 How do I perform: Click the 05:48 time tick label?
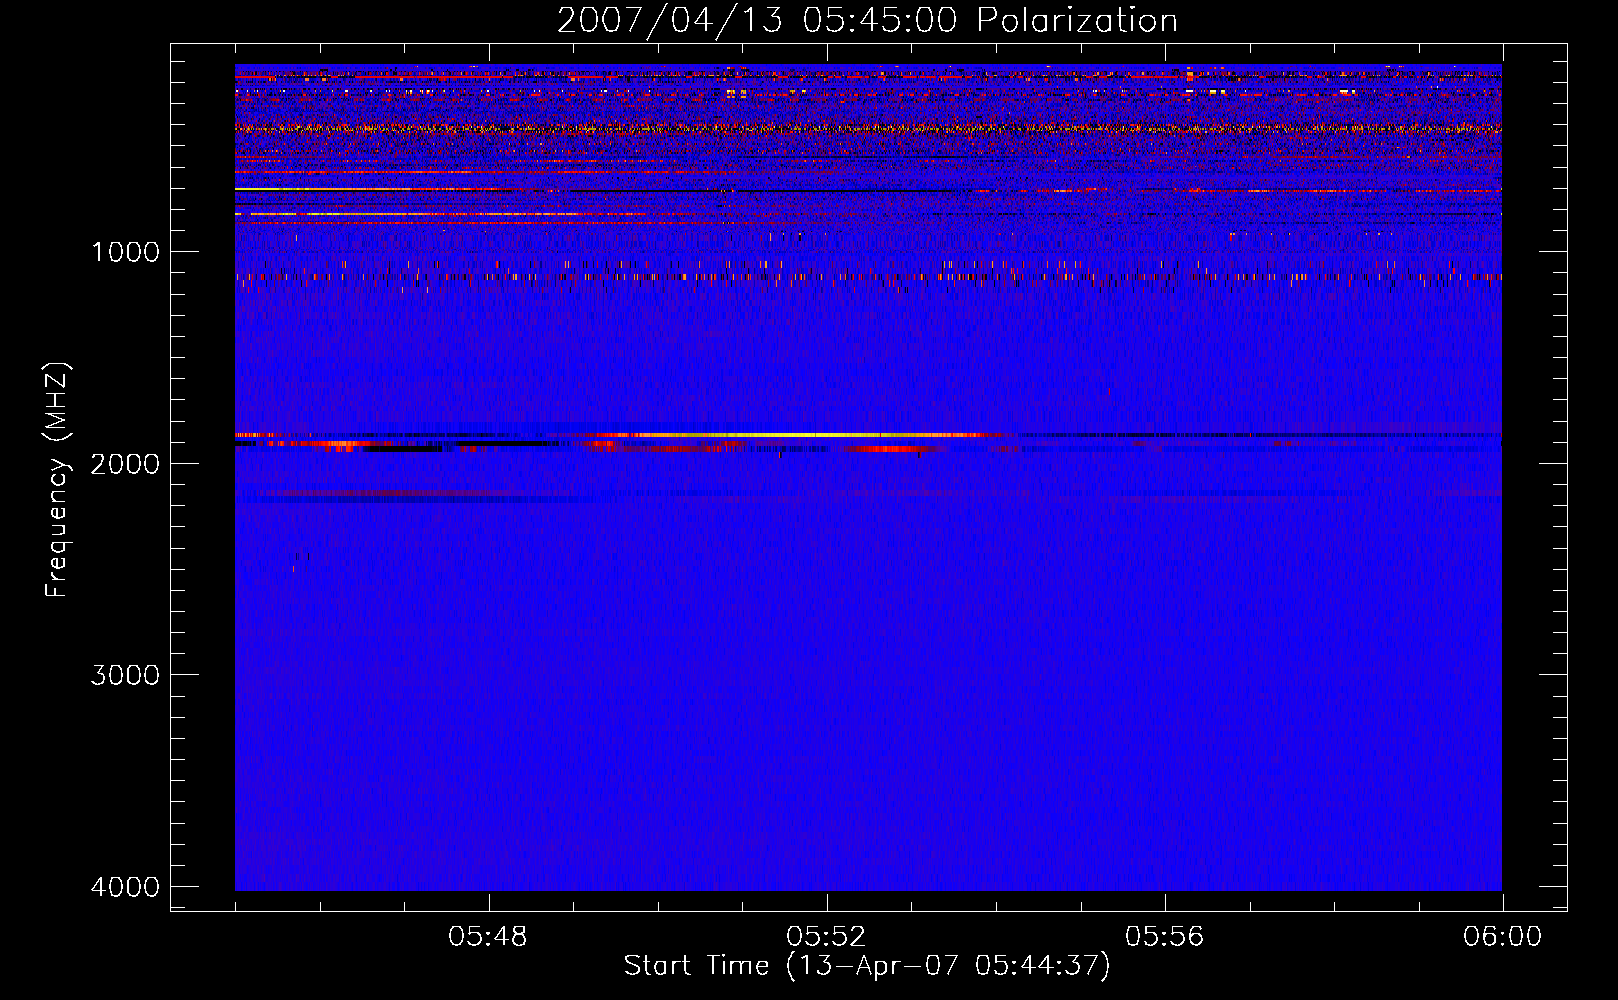(488, 937)
